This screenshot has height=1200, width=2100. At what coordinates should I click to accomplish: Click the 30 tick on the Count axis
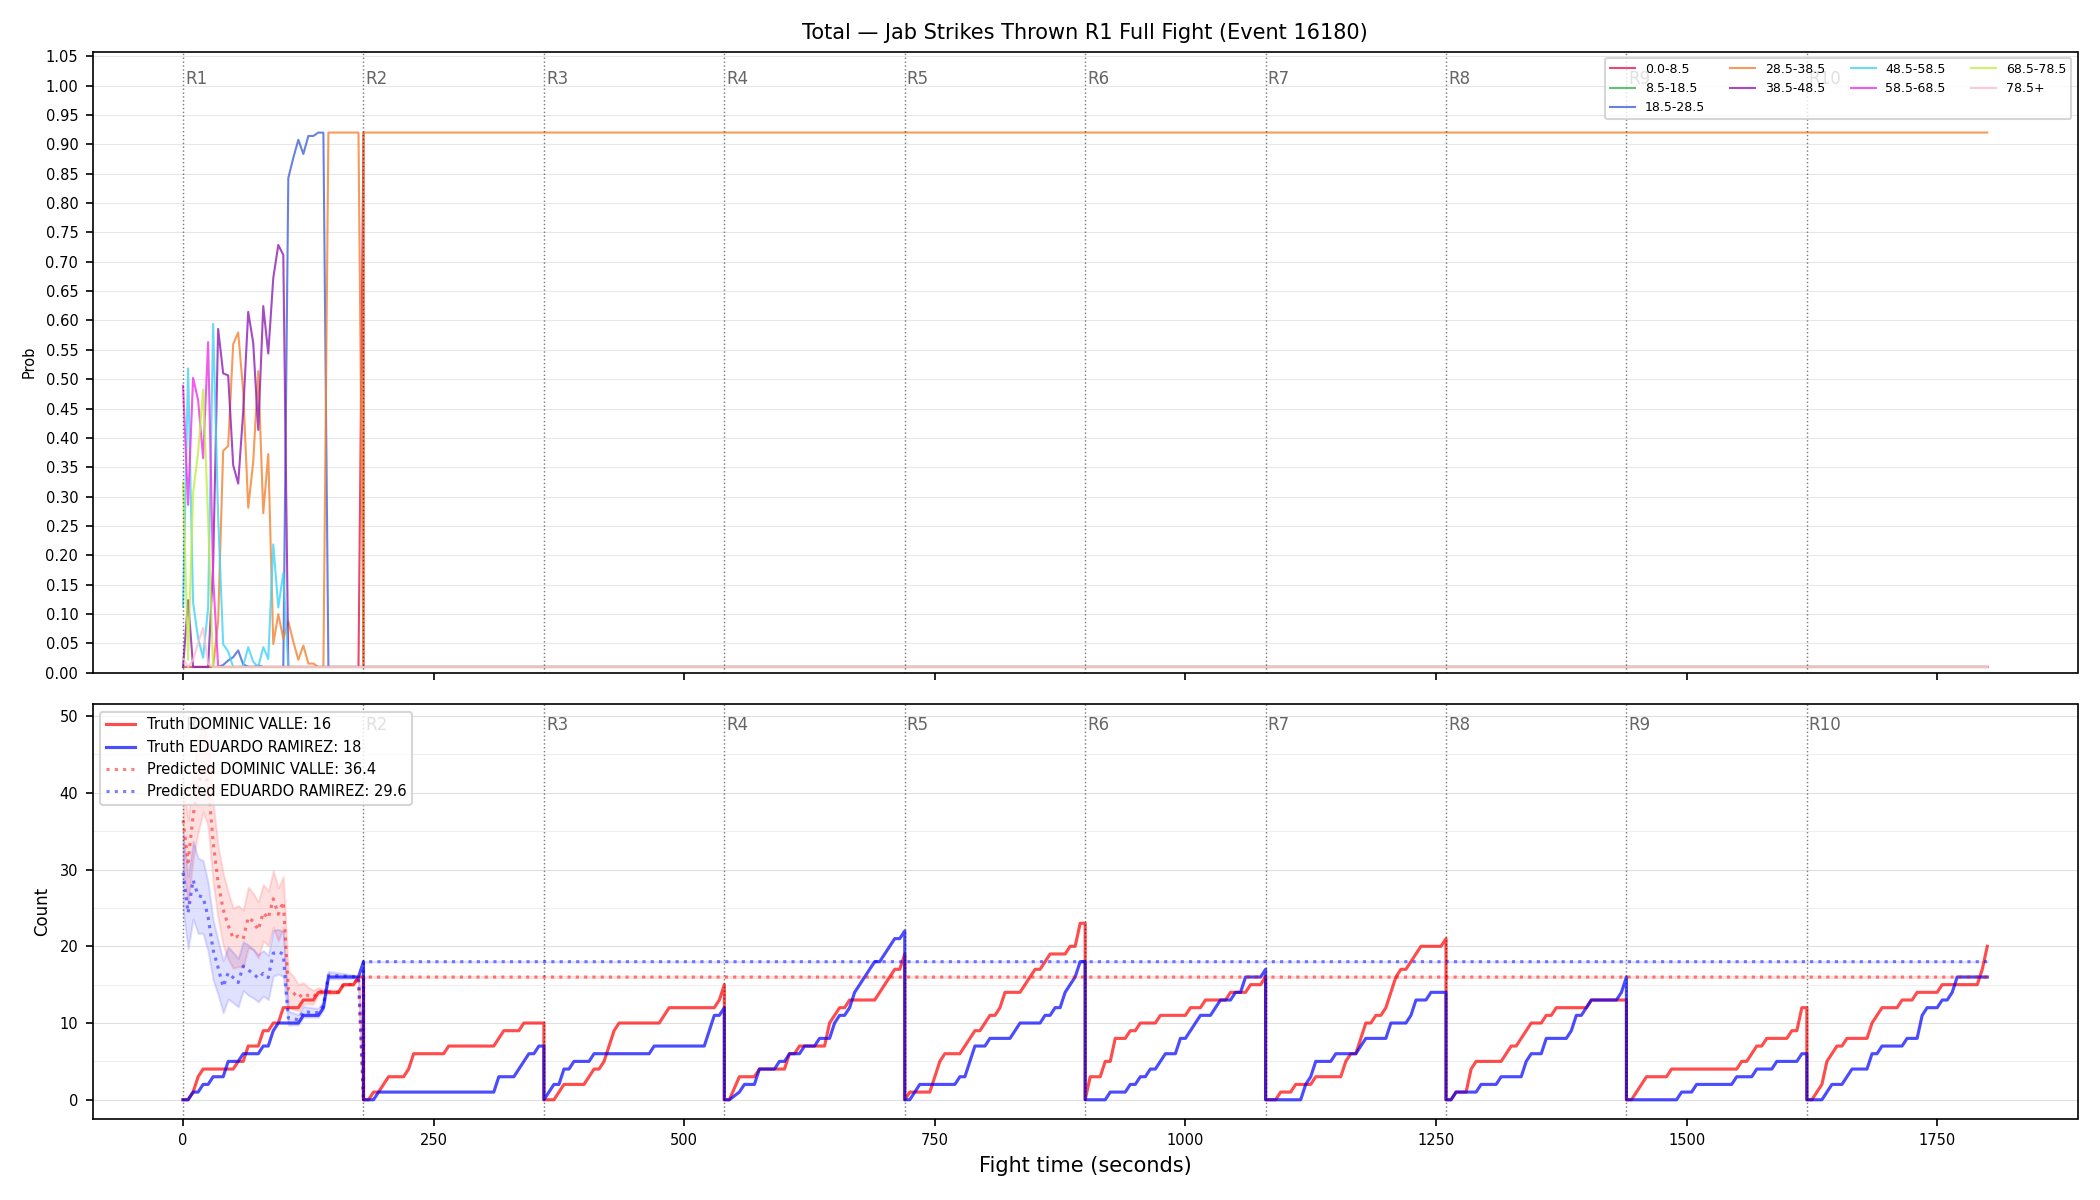69,870
